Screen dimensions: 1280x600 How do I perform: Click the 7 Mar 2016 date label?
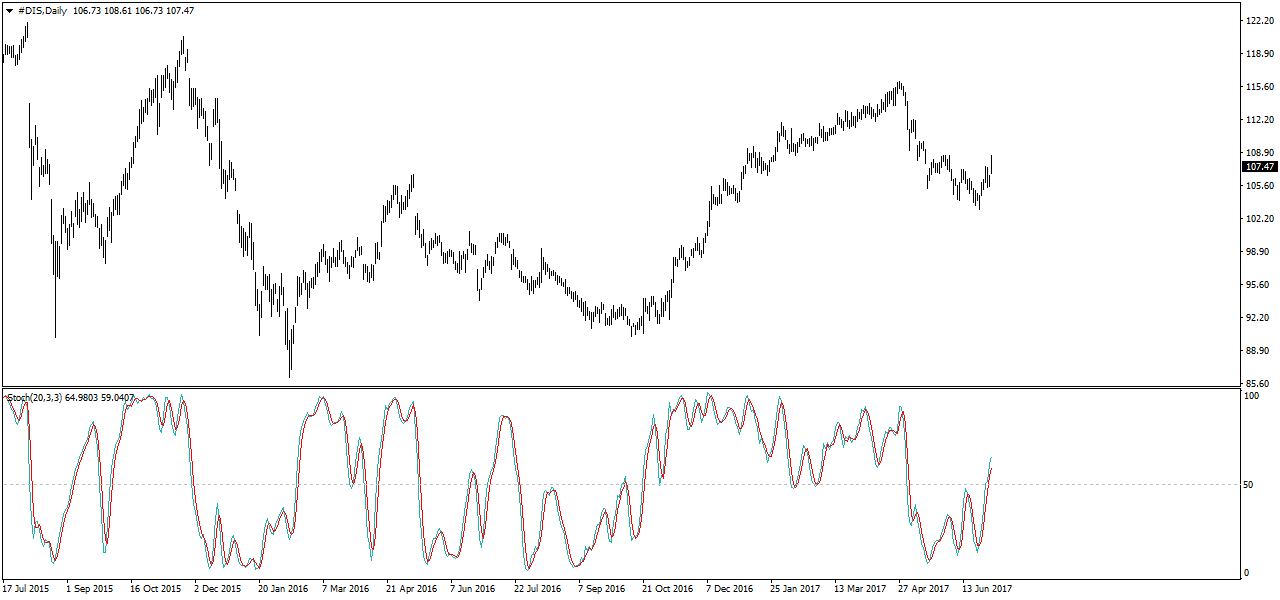point(346,589)
